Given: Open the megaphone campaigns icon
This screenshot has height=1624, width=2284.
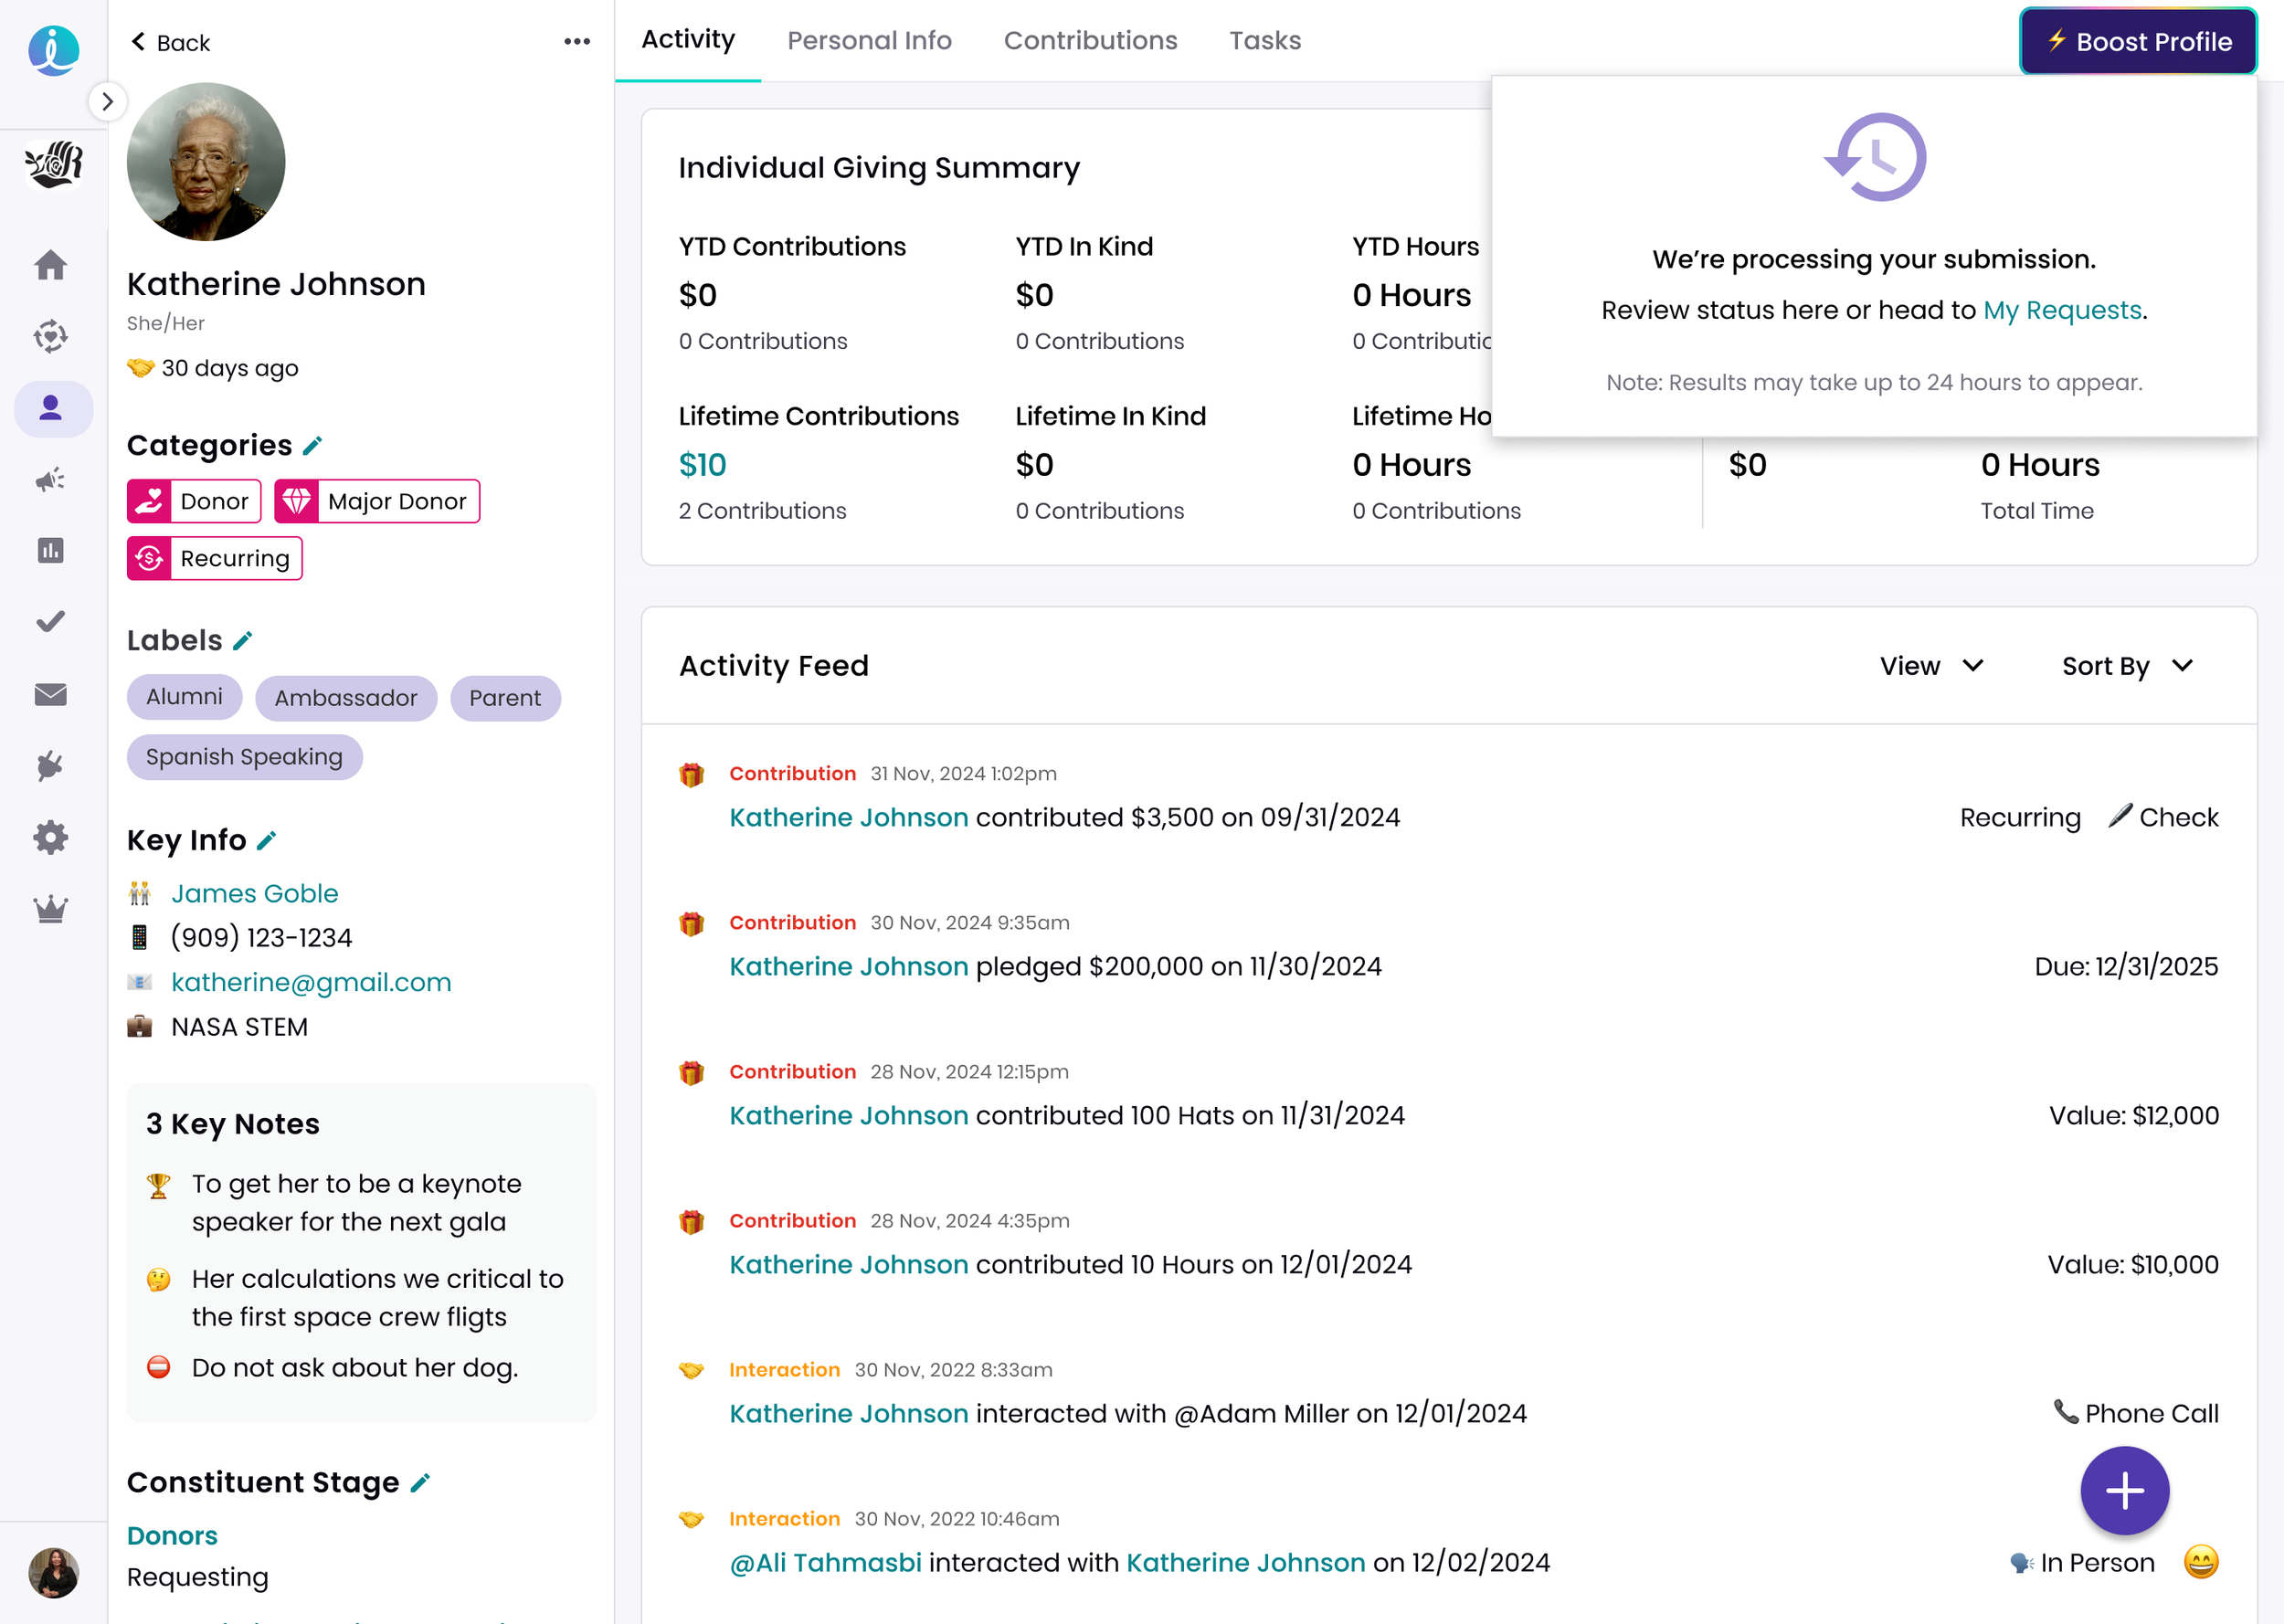Looking at the screenshot, I should tap(51, 480).
